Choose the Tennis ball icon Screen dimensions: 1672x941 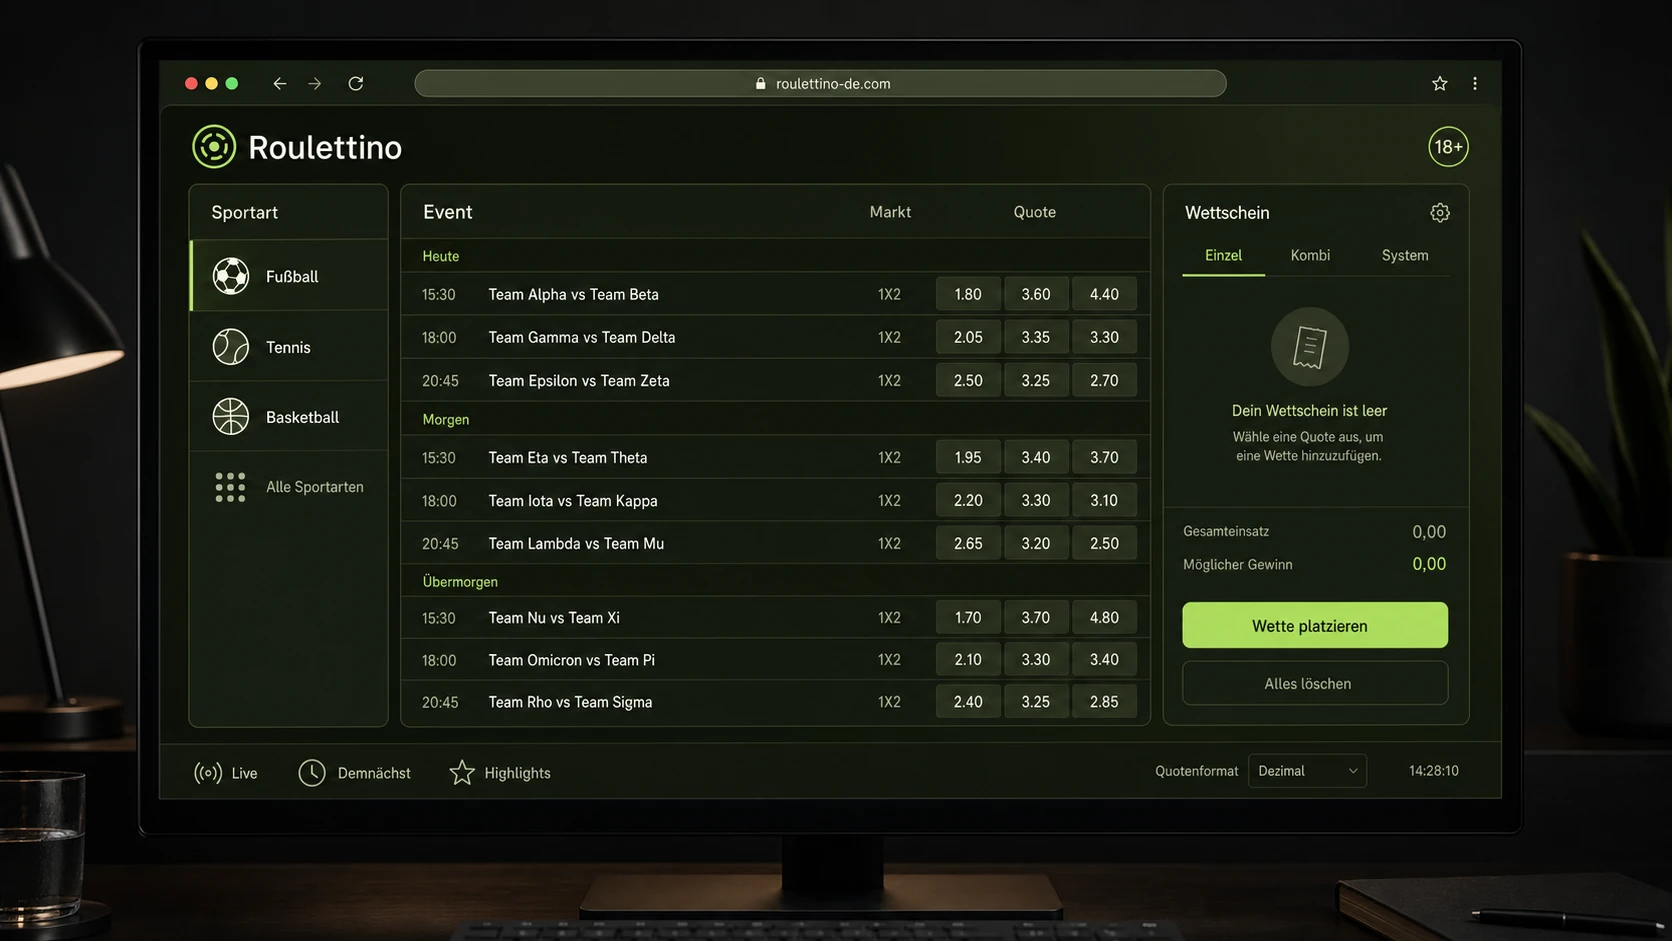[x=230, y=347]
